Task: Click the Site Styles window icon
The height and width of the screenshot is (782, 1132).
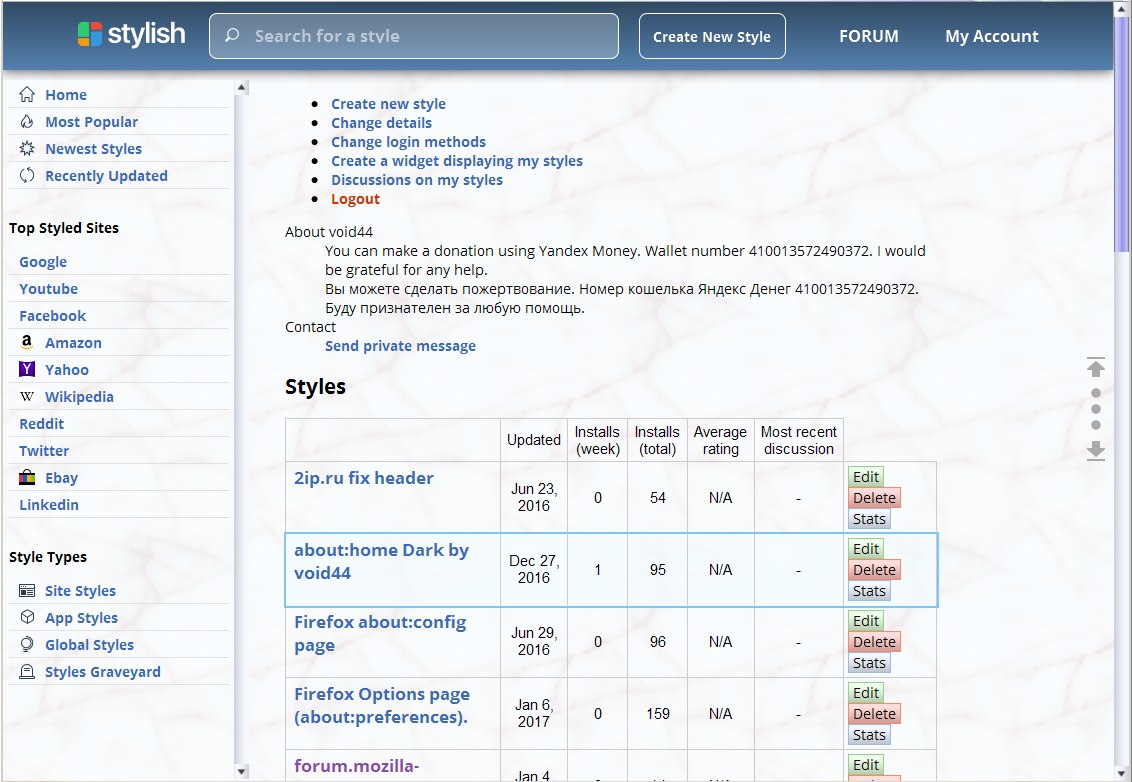Action: tap(27, 591)
